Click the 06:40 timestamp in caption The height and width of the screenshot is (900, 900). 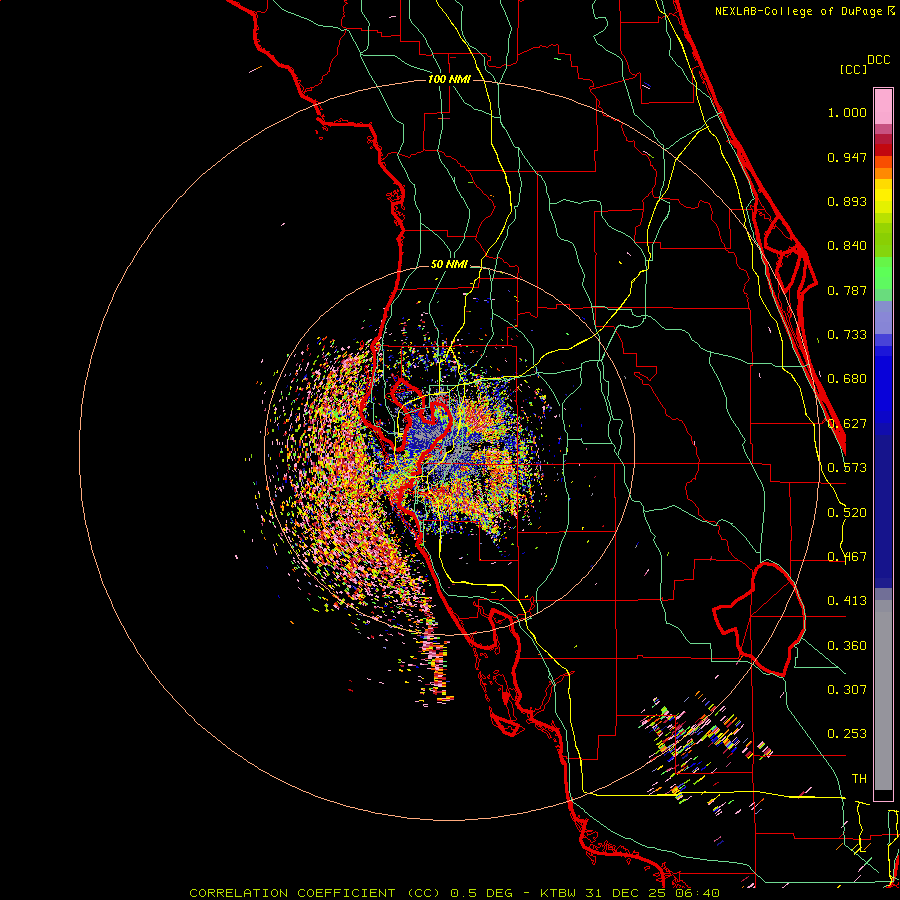coord(697,893)
